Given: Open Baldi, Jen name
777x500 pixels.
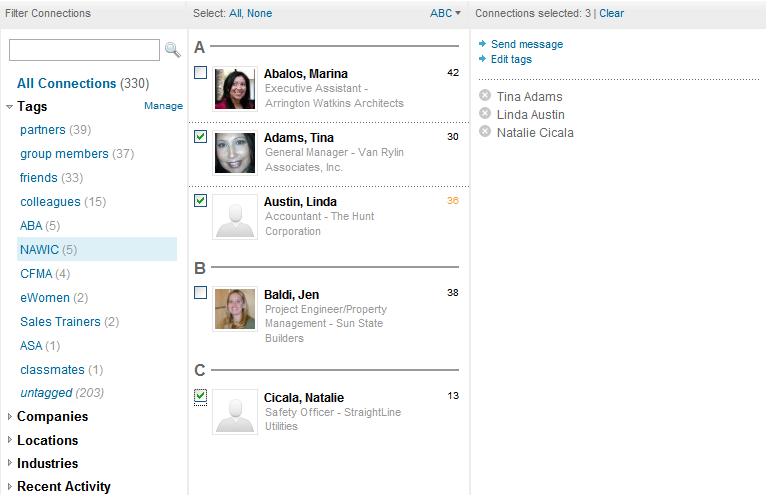Looking at the screenshot, I should pos(291,294).
